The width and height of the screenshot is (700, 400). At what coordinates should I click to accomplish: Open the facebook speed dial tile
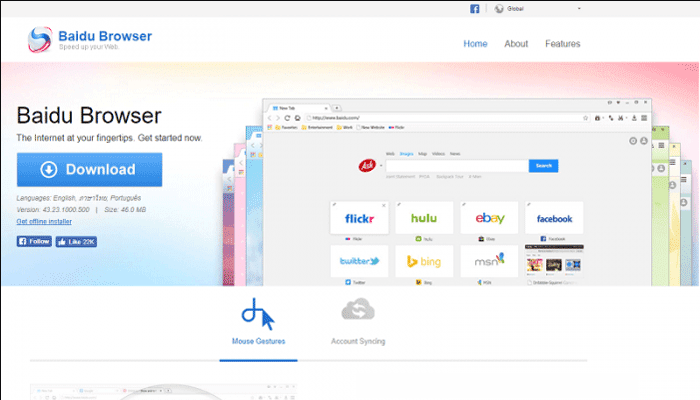pyautogui.click(x=554, y=218)
